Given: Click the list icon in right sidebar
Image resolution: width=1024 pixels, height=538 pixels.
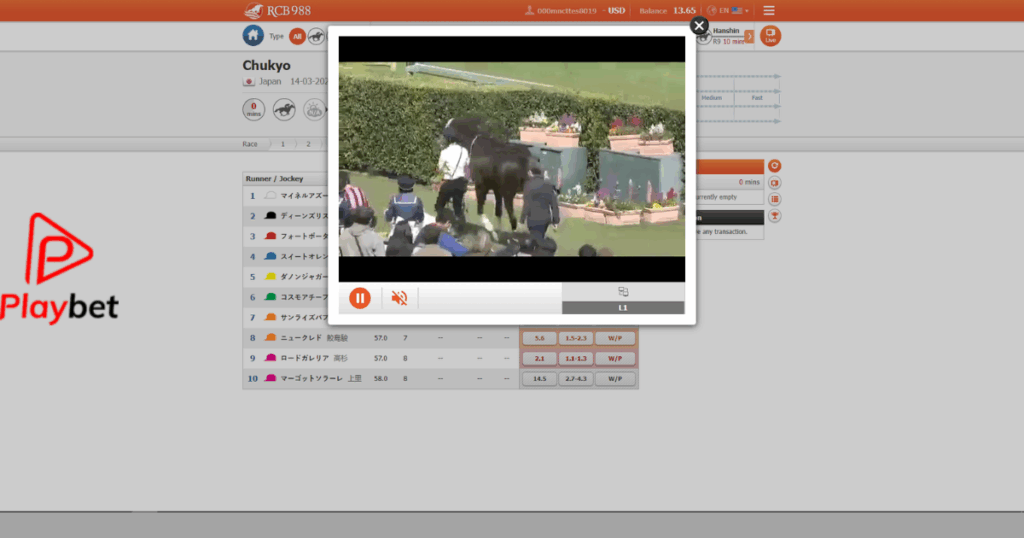Looking at the screenshot, I should coord(774,199).
